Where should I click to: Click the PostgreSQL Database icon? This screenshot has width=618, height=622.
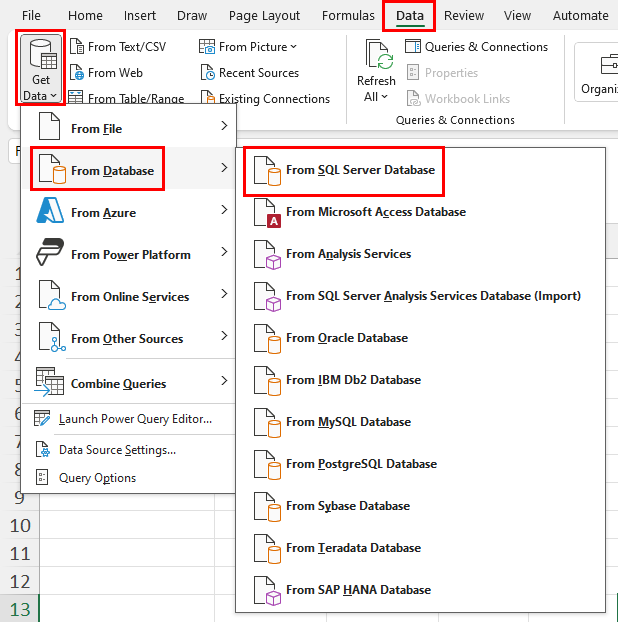click(267, 465)
